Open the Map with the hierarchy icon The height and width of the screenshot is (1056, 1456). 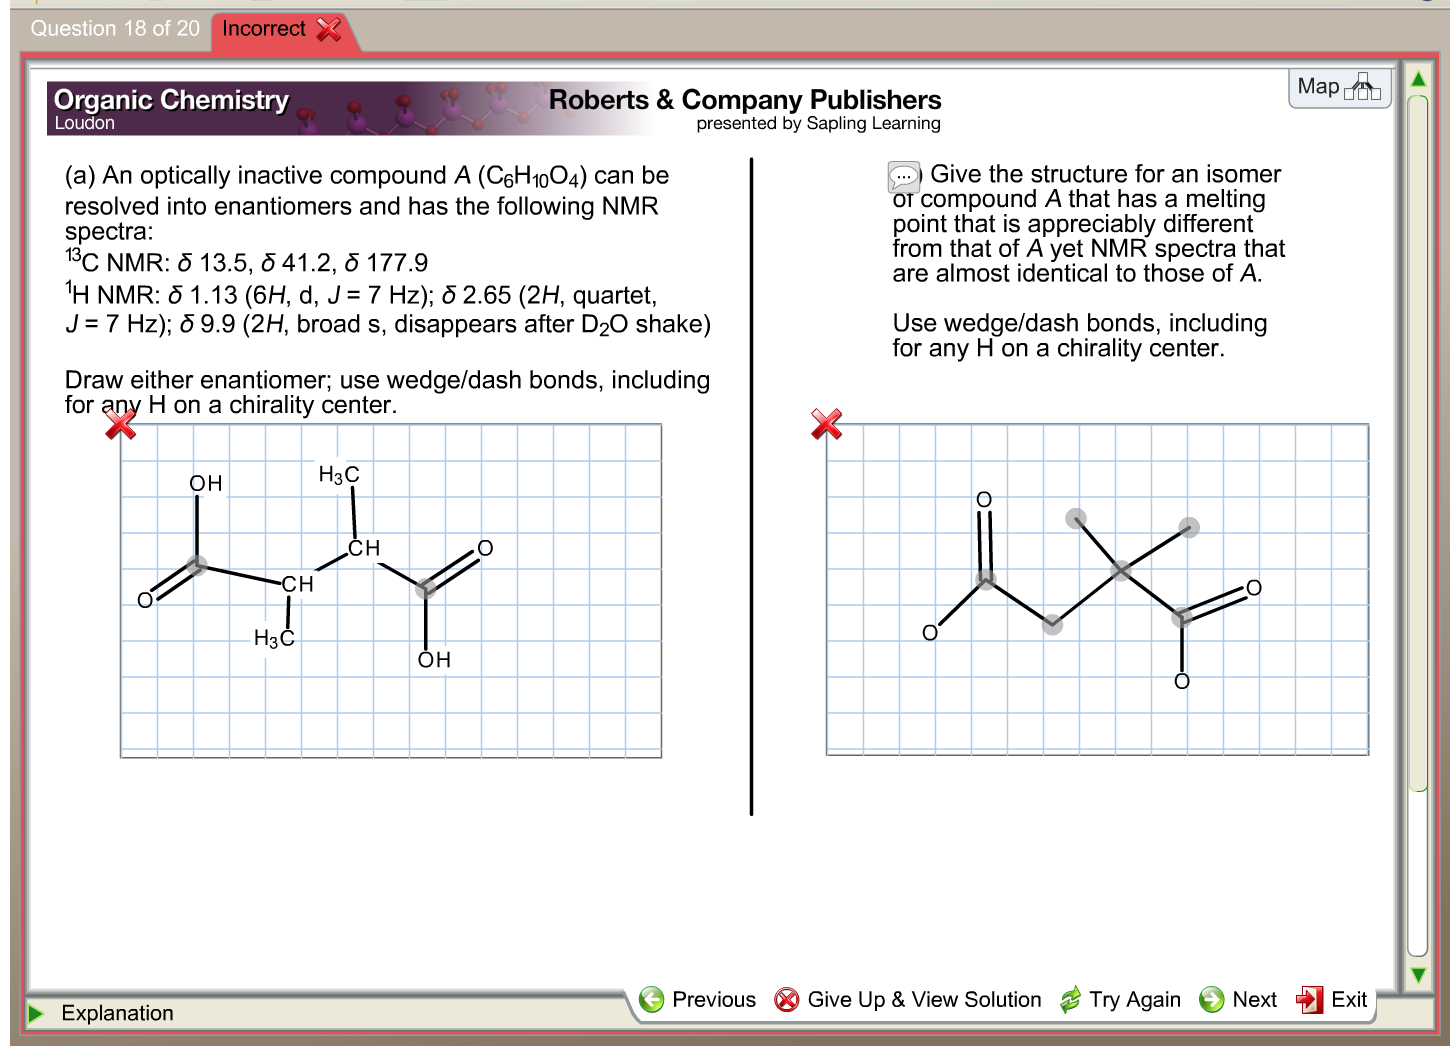1360,88
